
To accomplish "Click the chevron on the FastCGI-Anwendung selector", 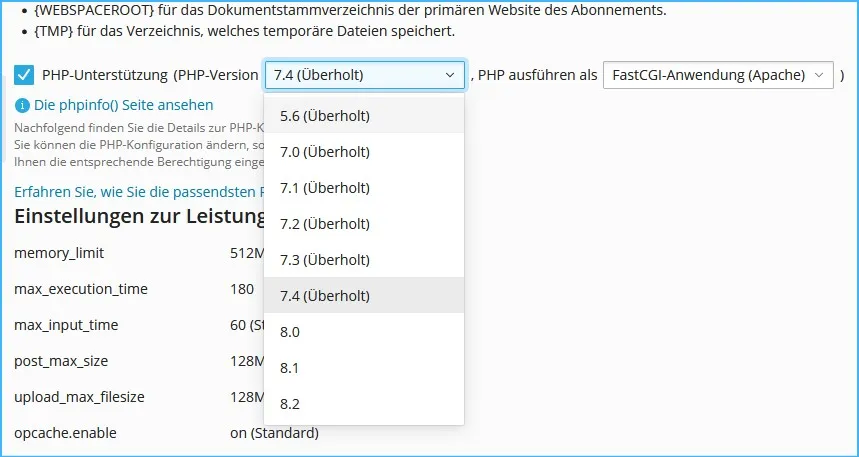I will [x=820, y=75].
